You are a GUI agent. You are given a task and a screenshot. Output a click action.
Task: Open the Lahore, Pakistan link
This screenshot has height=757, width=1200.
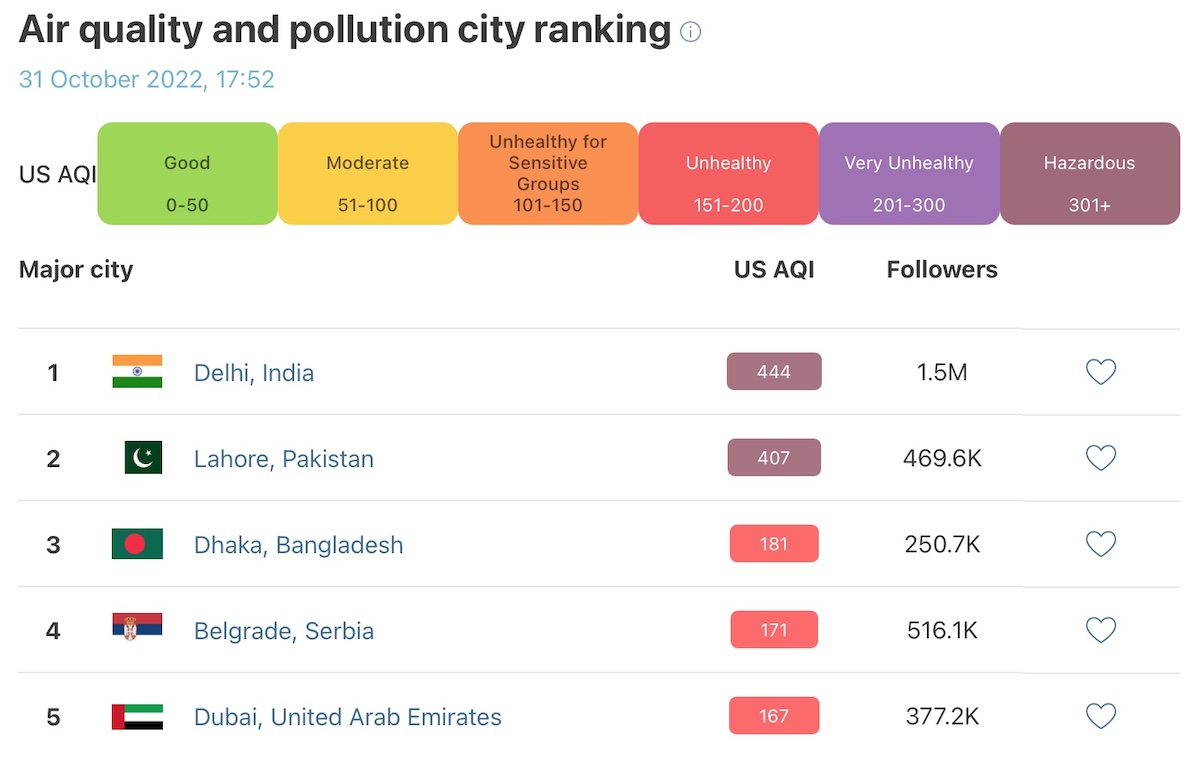coord(284,459)
